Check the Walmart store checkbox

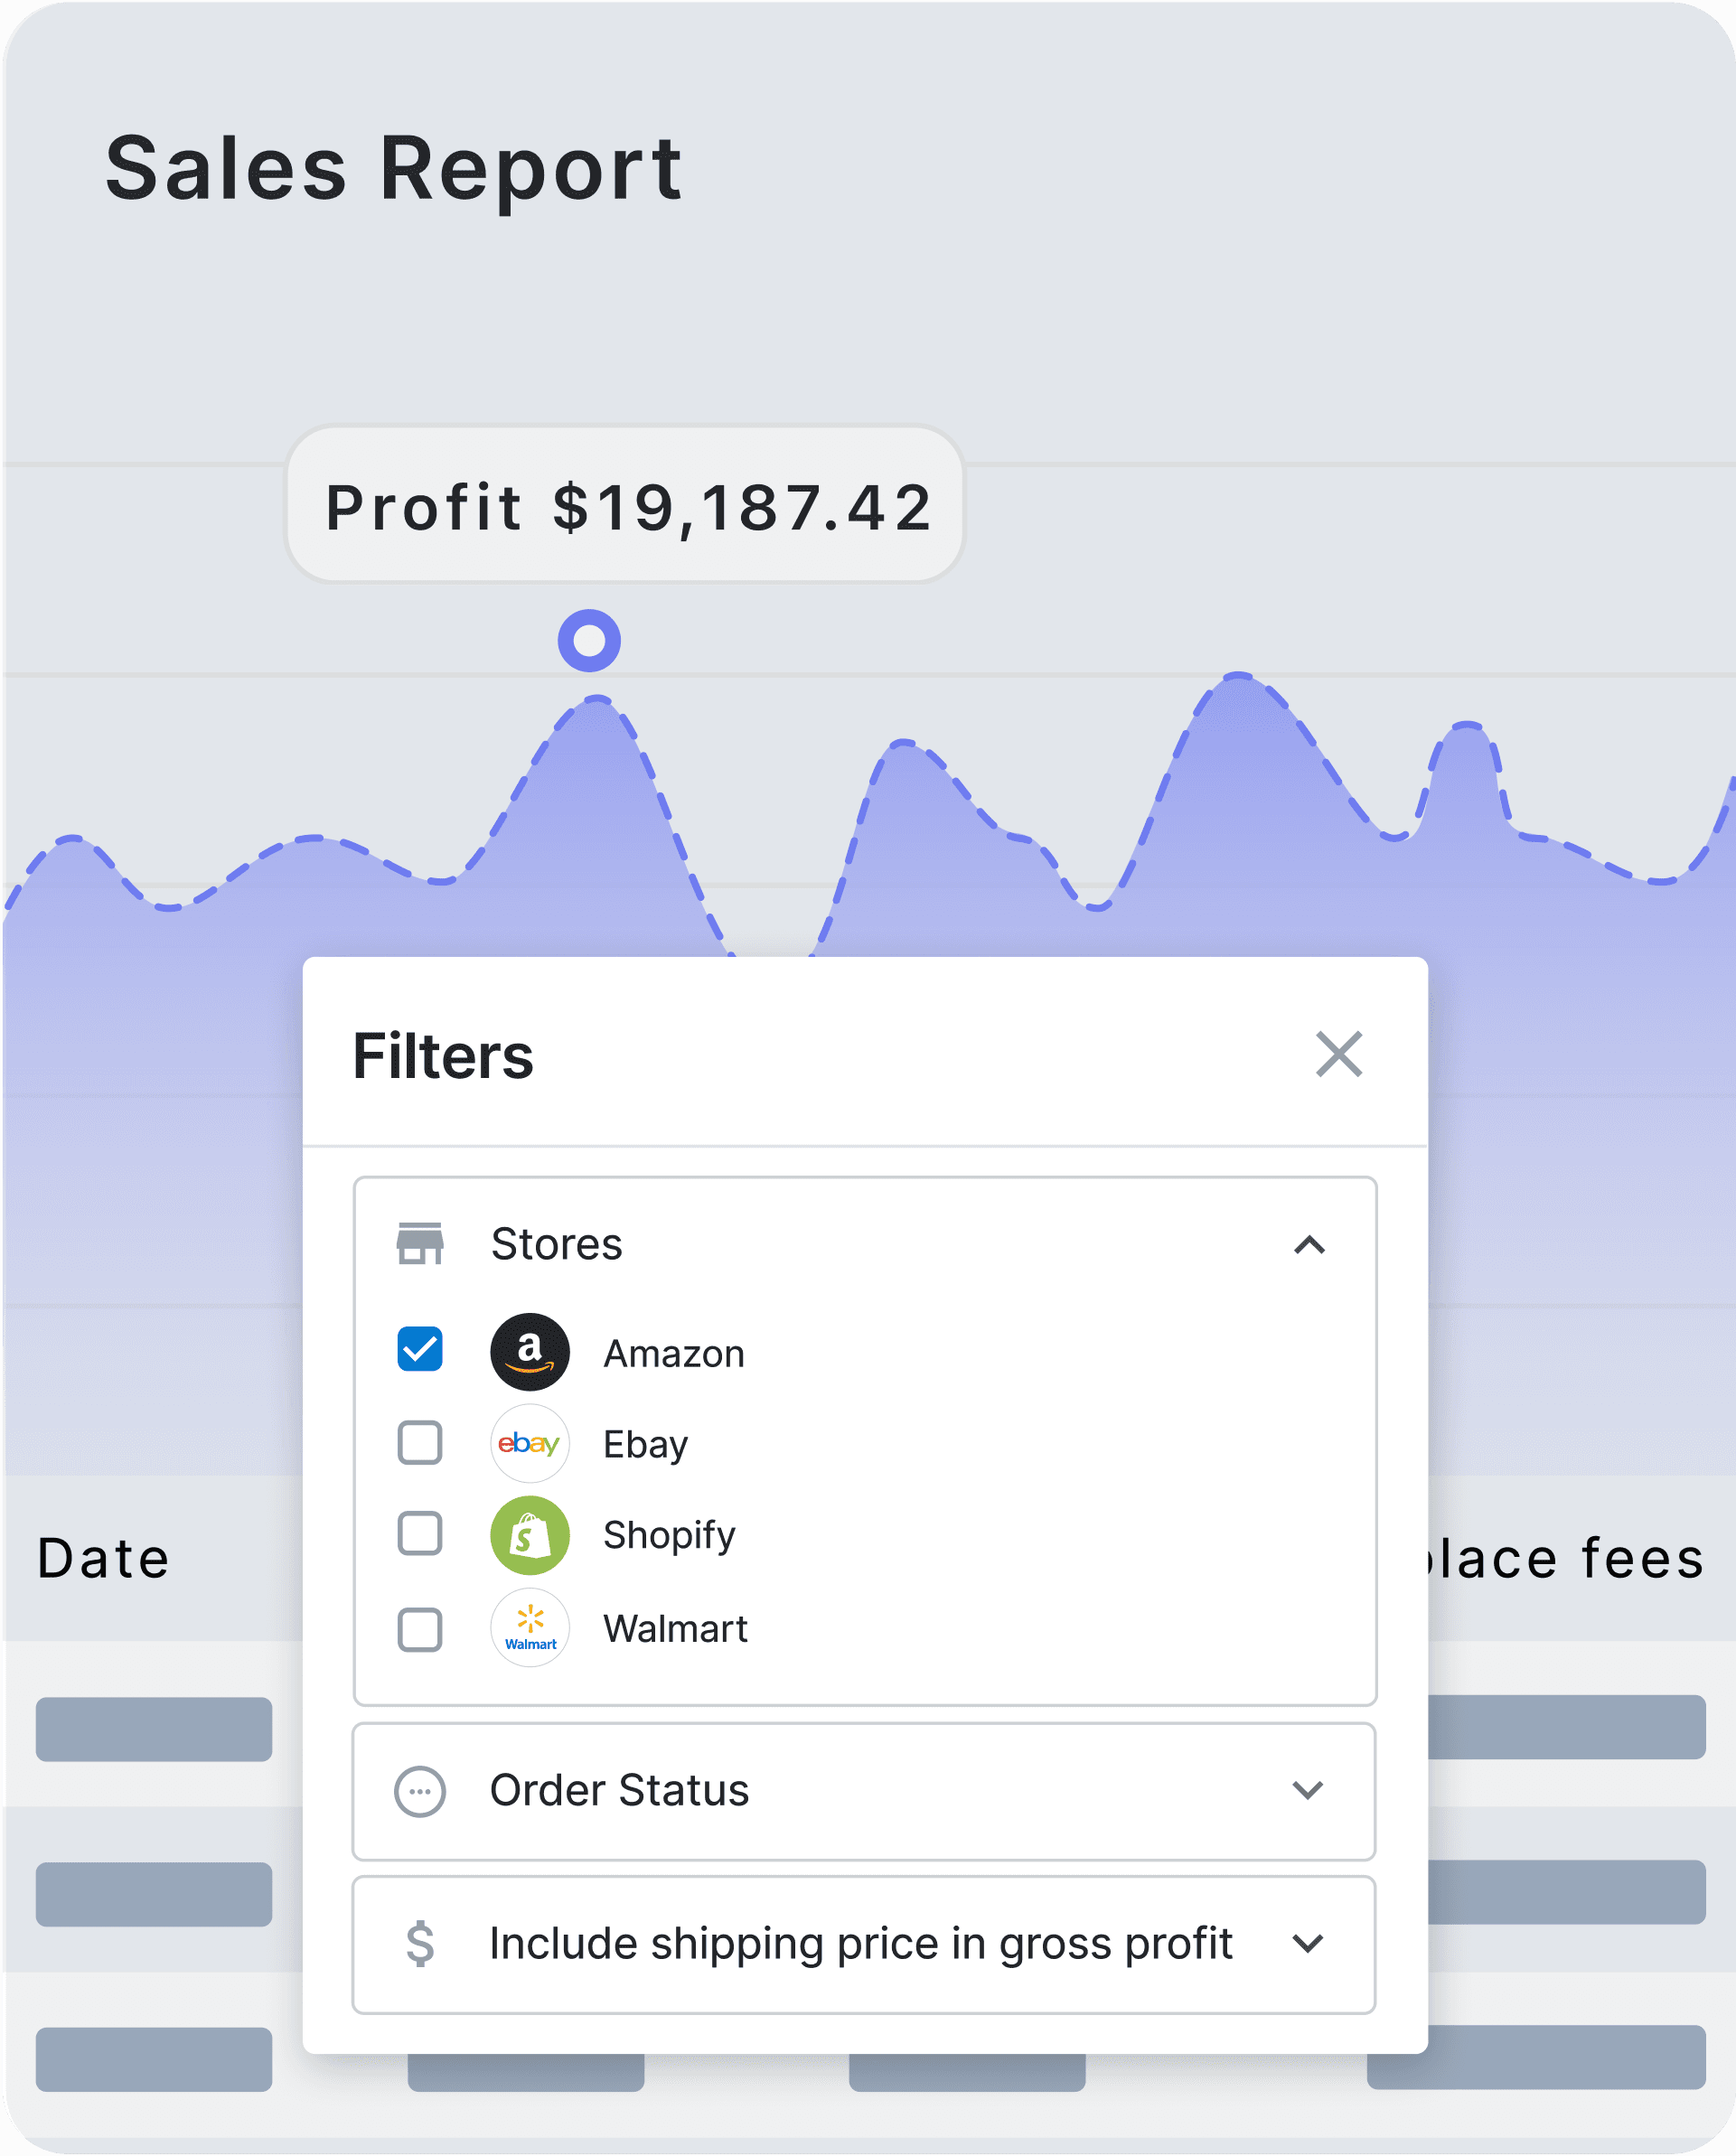420,1629
